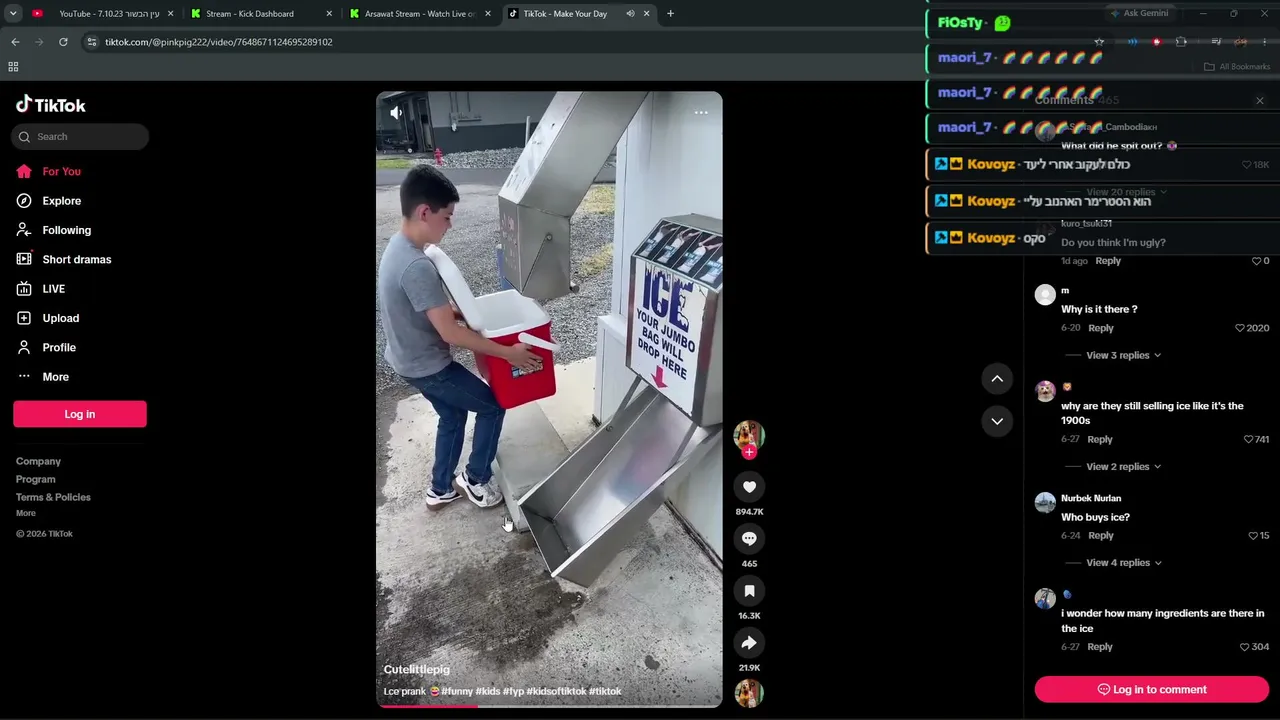Seek using the video progress bar
This screenshot has width=1280, height=720.
point(549,706)
